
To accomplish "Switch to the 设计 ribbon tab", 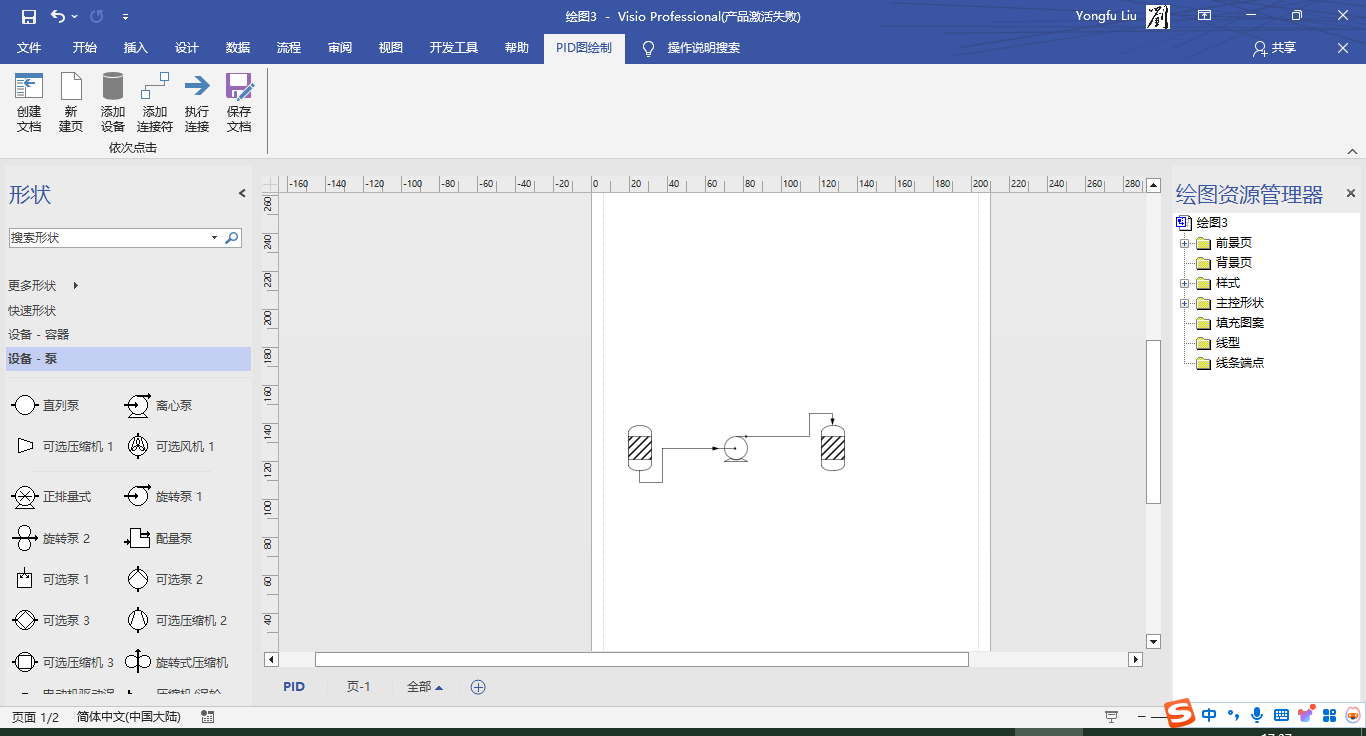I will [x=186, y=48].
